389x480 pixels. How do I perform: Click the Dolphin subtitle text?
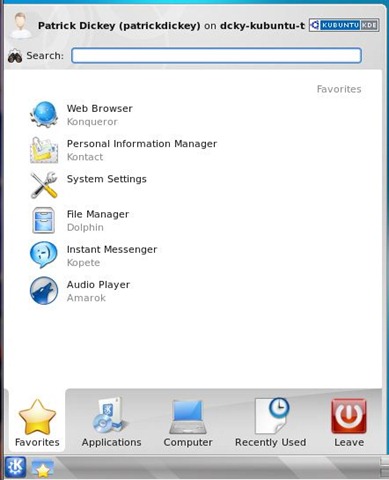[85, 227]
